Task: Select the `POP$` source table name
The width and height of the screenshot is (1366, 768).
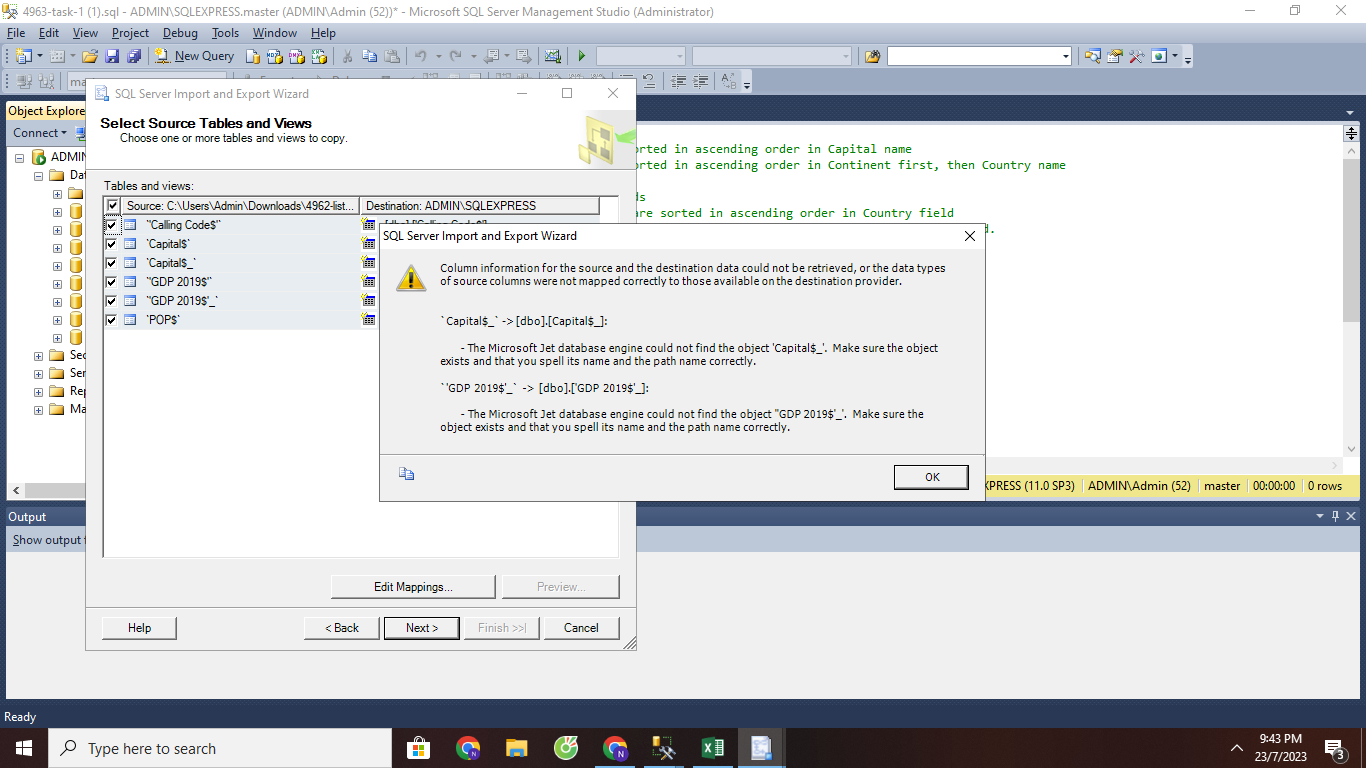Action: click(x=163, y=320)
